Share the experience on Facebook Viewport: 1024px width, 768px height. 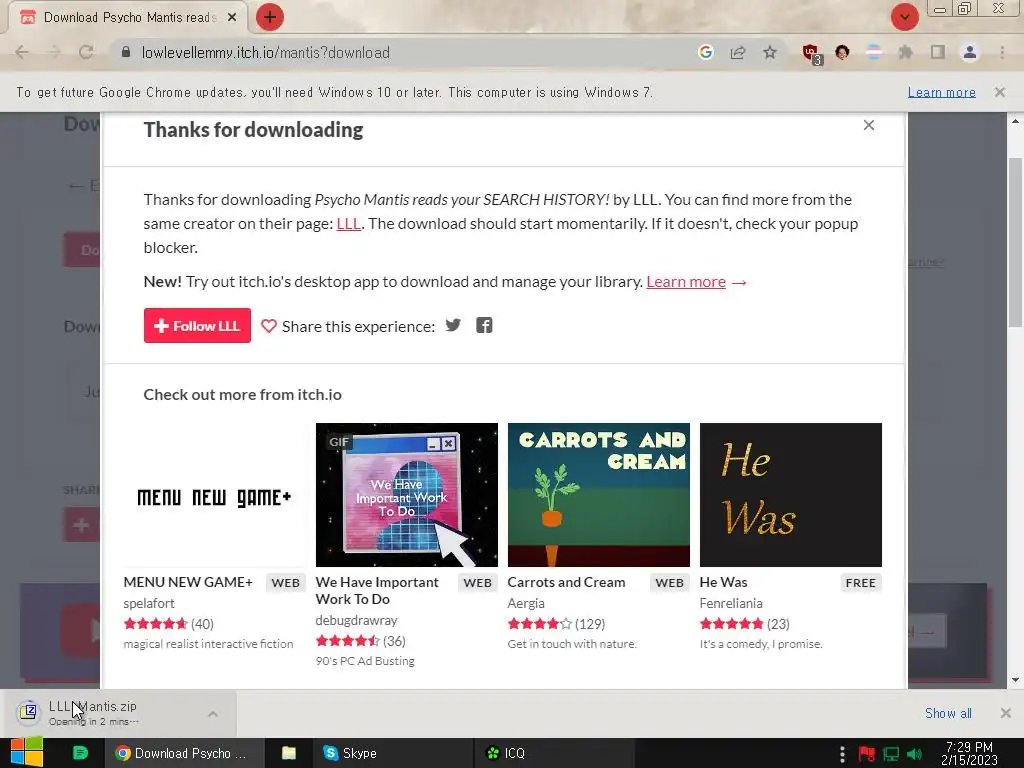[484, 325]
